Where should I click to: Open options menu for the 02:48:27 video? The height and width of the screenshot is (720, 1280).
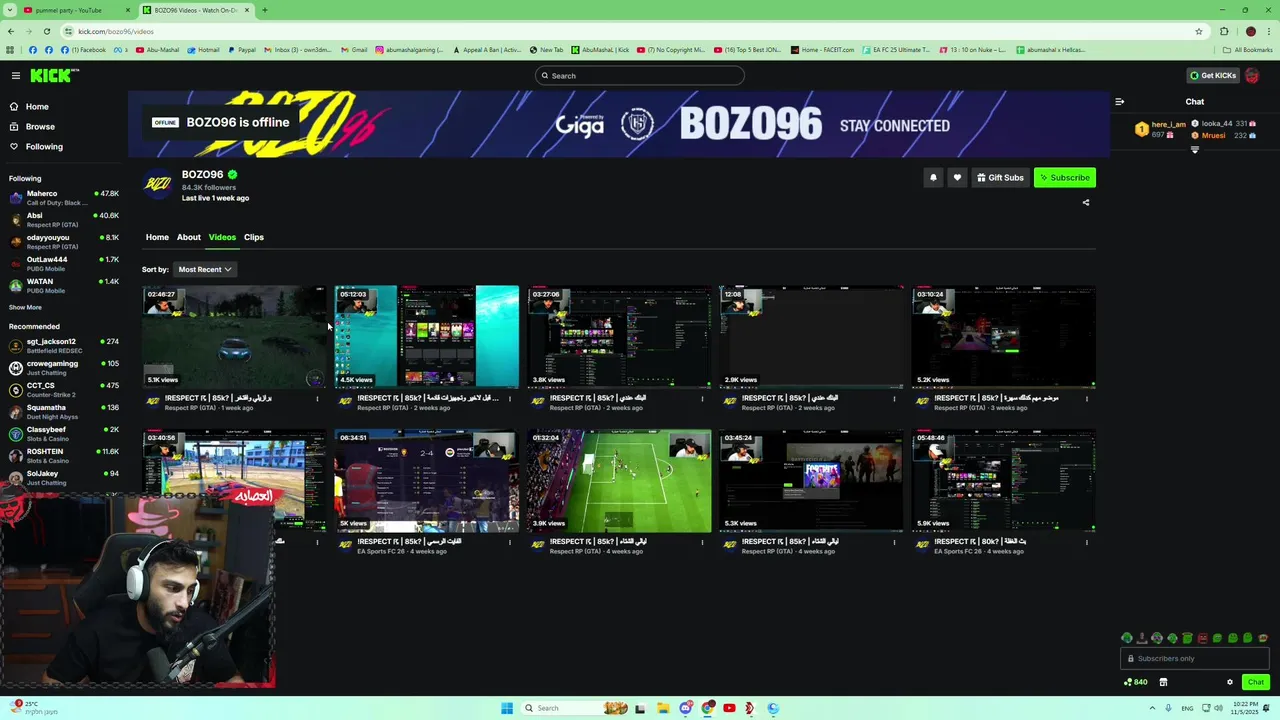(x=318, y=399)
